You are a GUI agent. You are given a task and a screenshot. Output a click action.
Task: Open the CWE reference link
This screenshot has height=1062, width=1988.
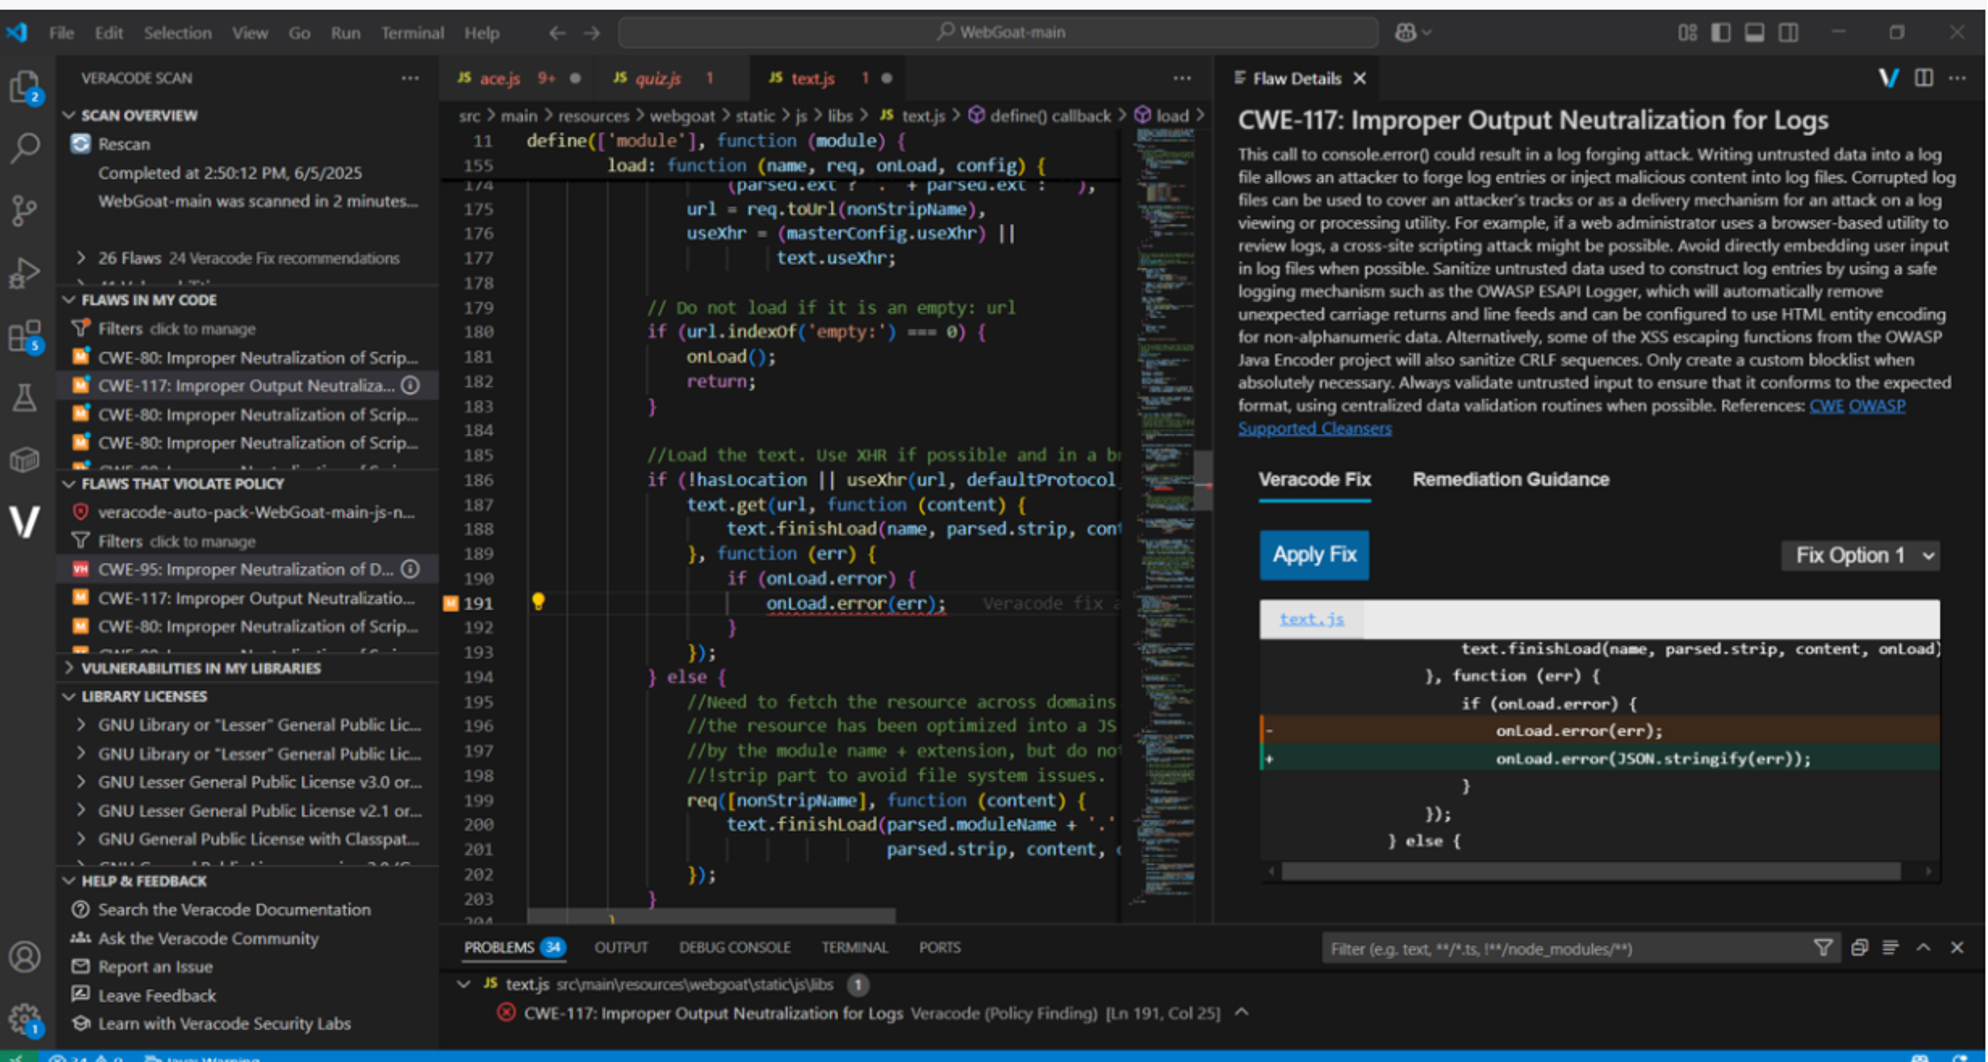click(x=1826, y=406)
